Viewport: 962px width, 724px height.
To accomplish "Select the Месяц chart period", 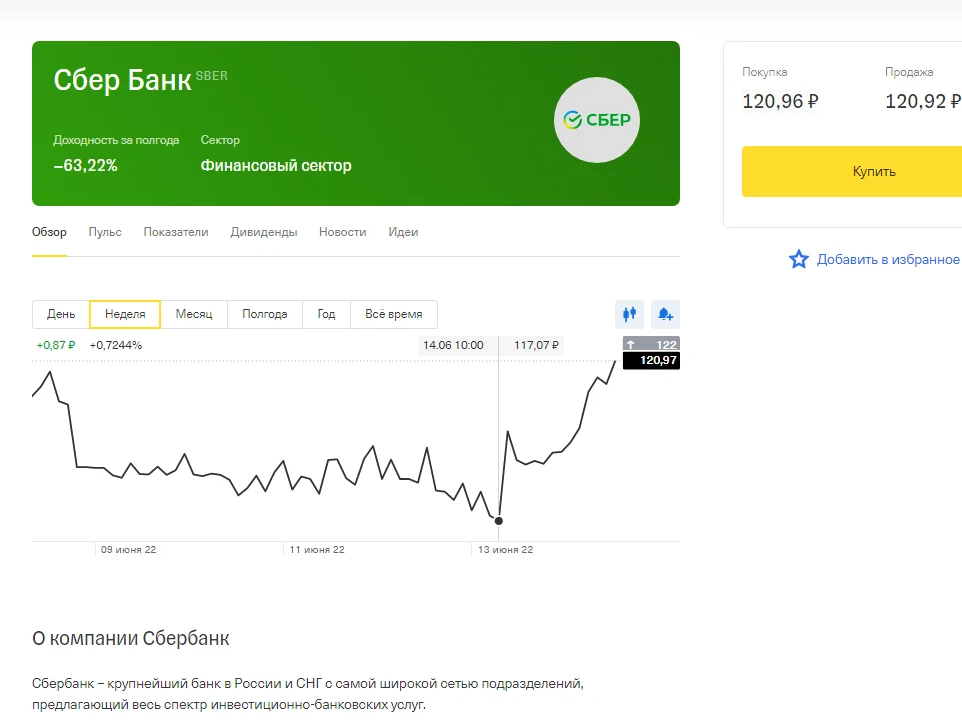I will (194, 314).
